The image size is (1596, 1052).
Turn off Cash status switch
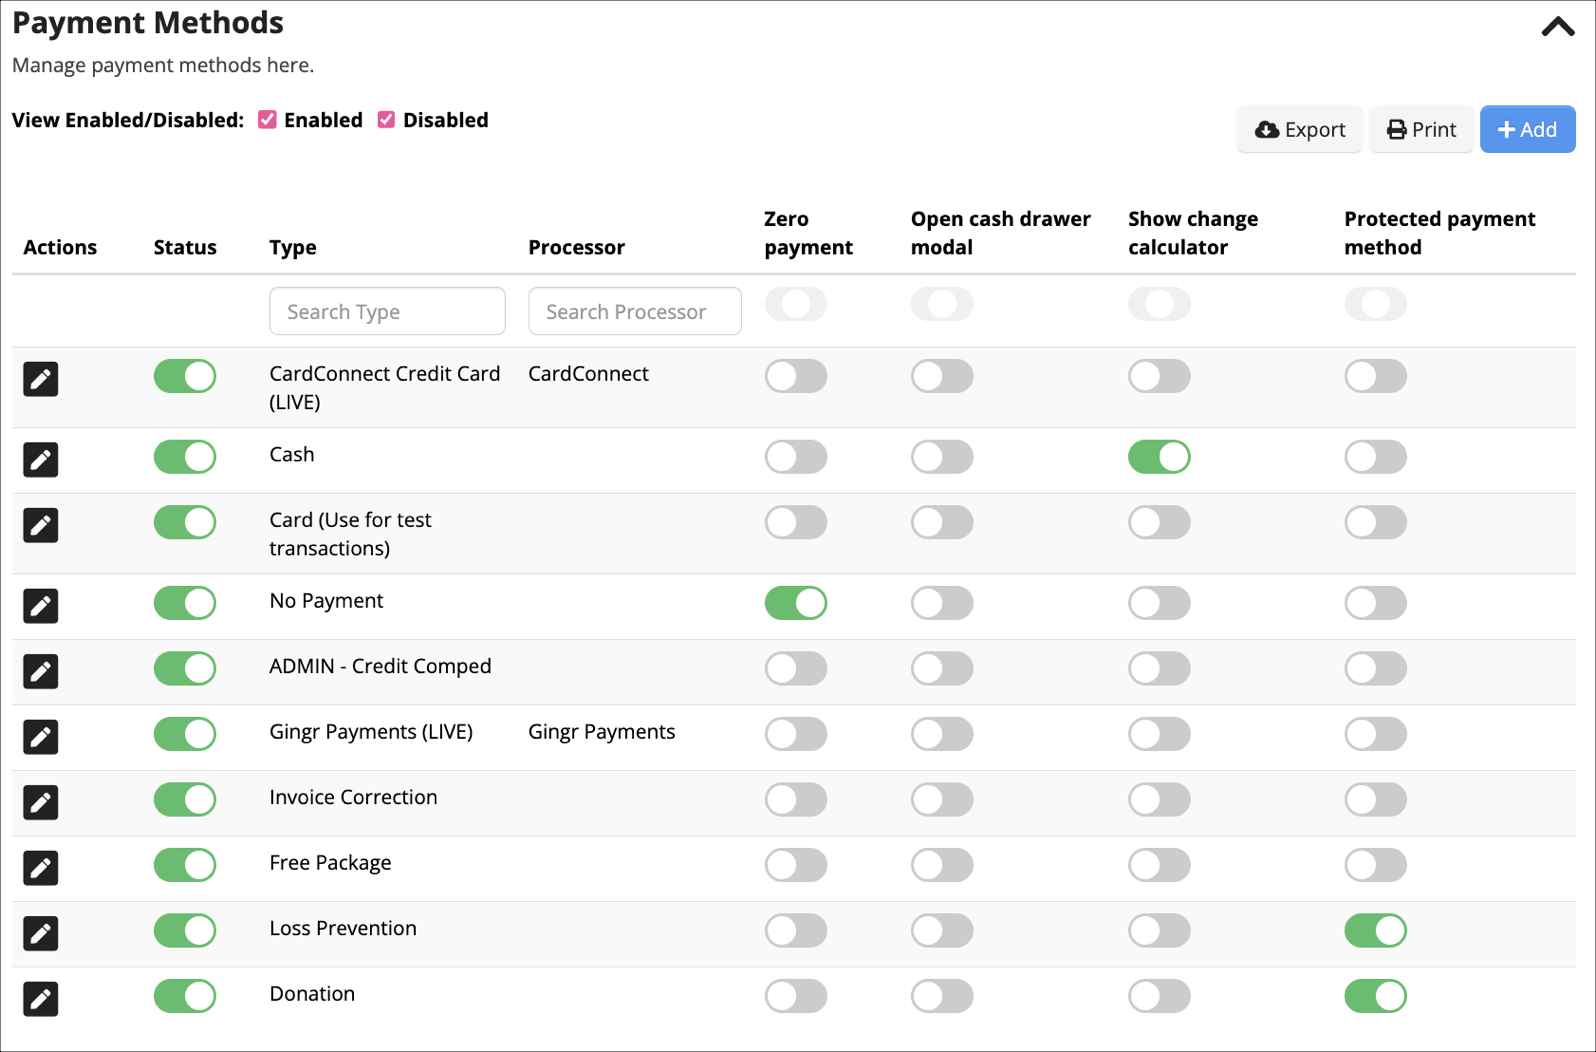click(185, 457)
